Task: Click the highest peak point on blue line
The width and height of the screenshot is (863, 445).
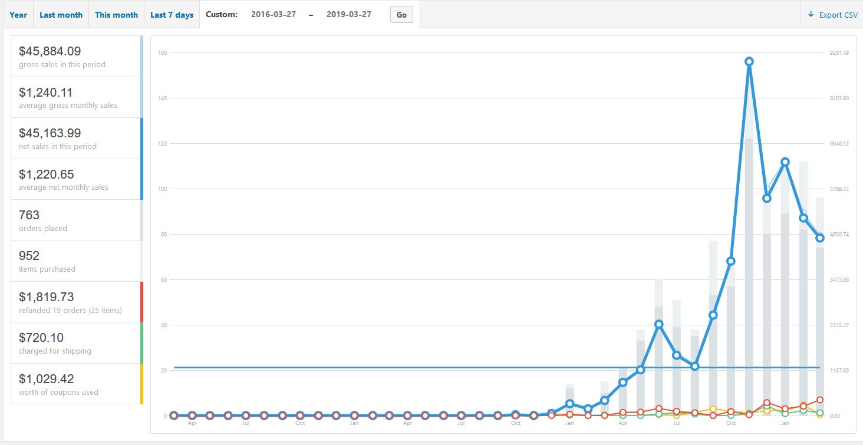Action: 749,61
